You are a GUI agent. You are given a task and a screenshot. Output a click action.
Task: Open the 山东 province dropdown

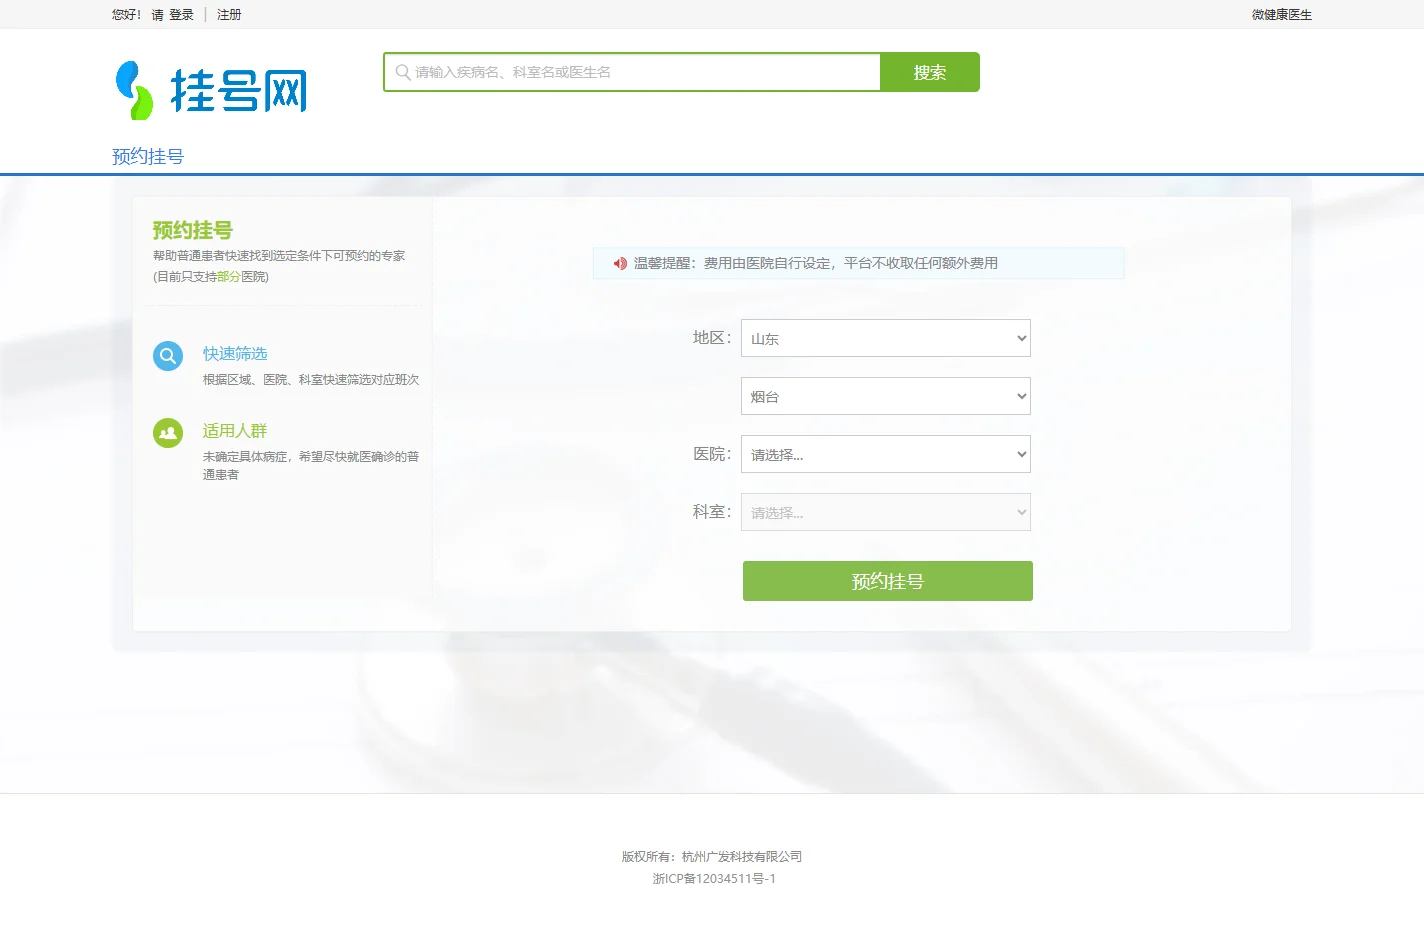click(886, 338)
